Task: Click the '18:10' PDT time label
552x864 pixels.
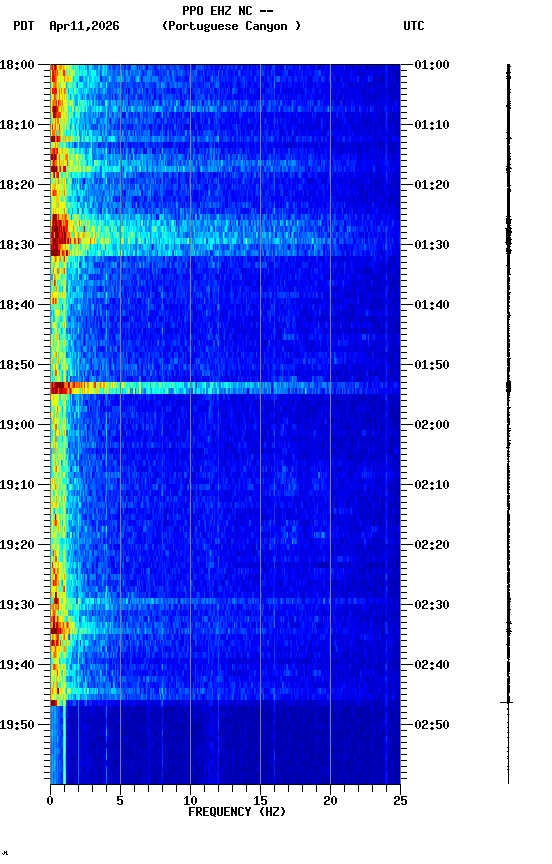Action: (17, 125)
